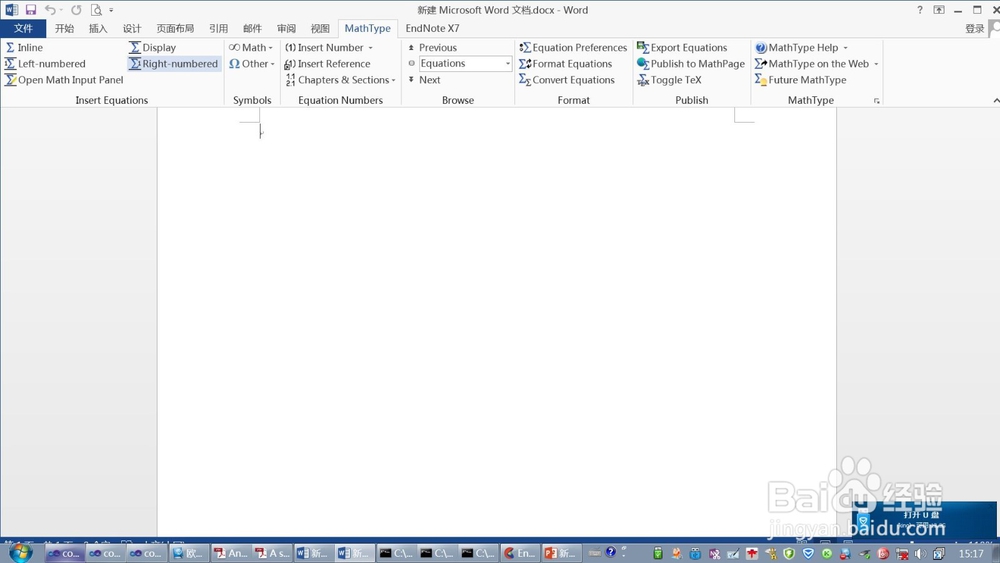Click Export Equations

point(682,47)
